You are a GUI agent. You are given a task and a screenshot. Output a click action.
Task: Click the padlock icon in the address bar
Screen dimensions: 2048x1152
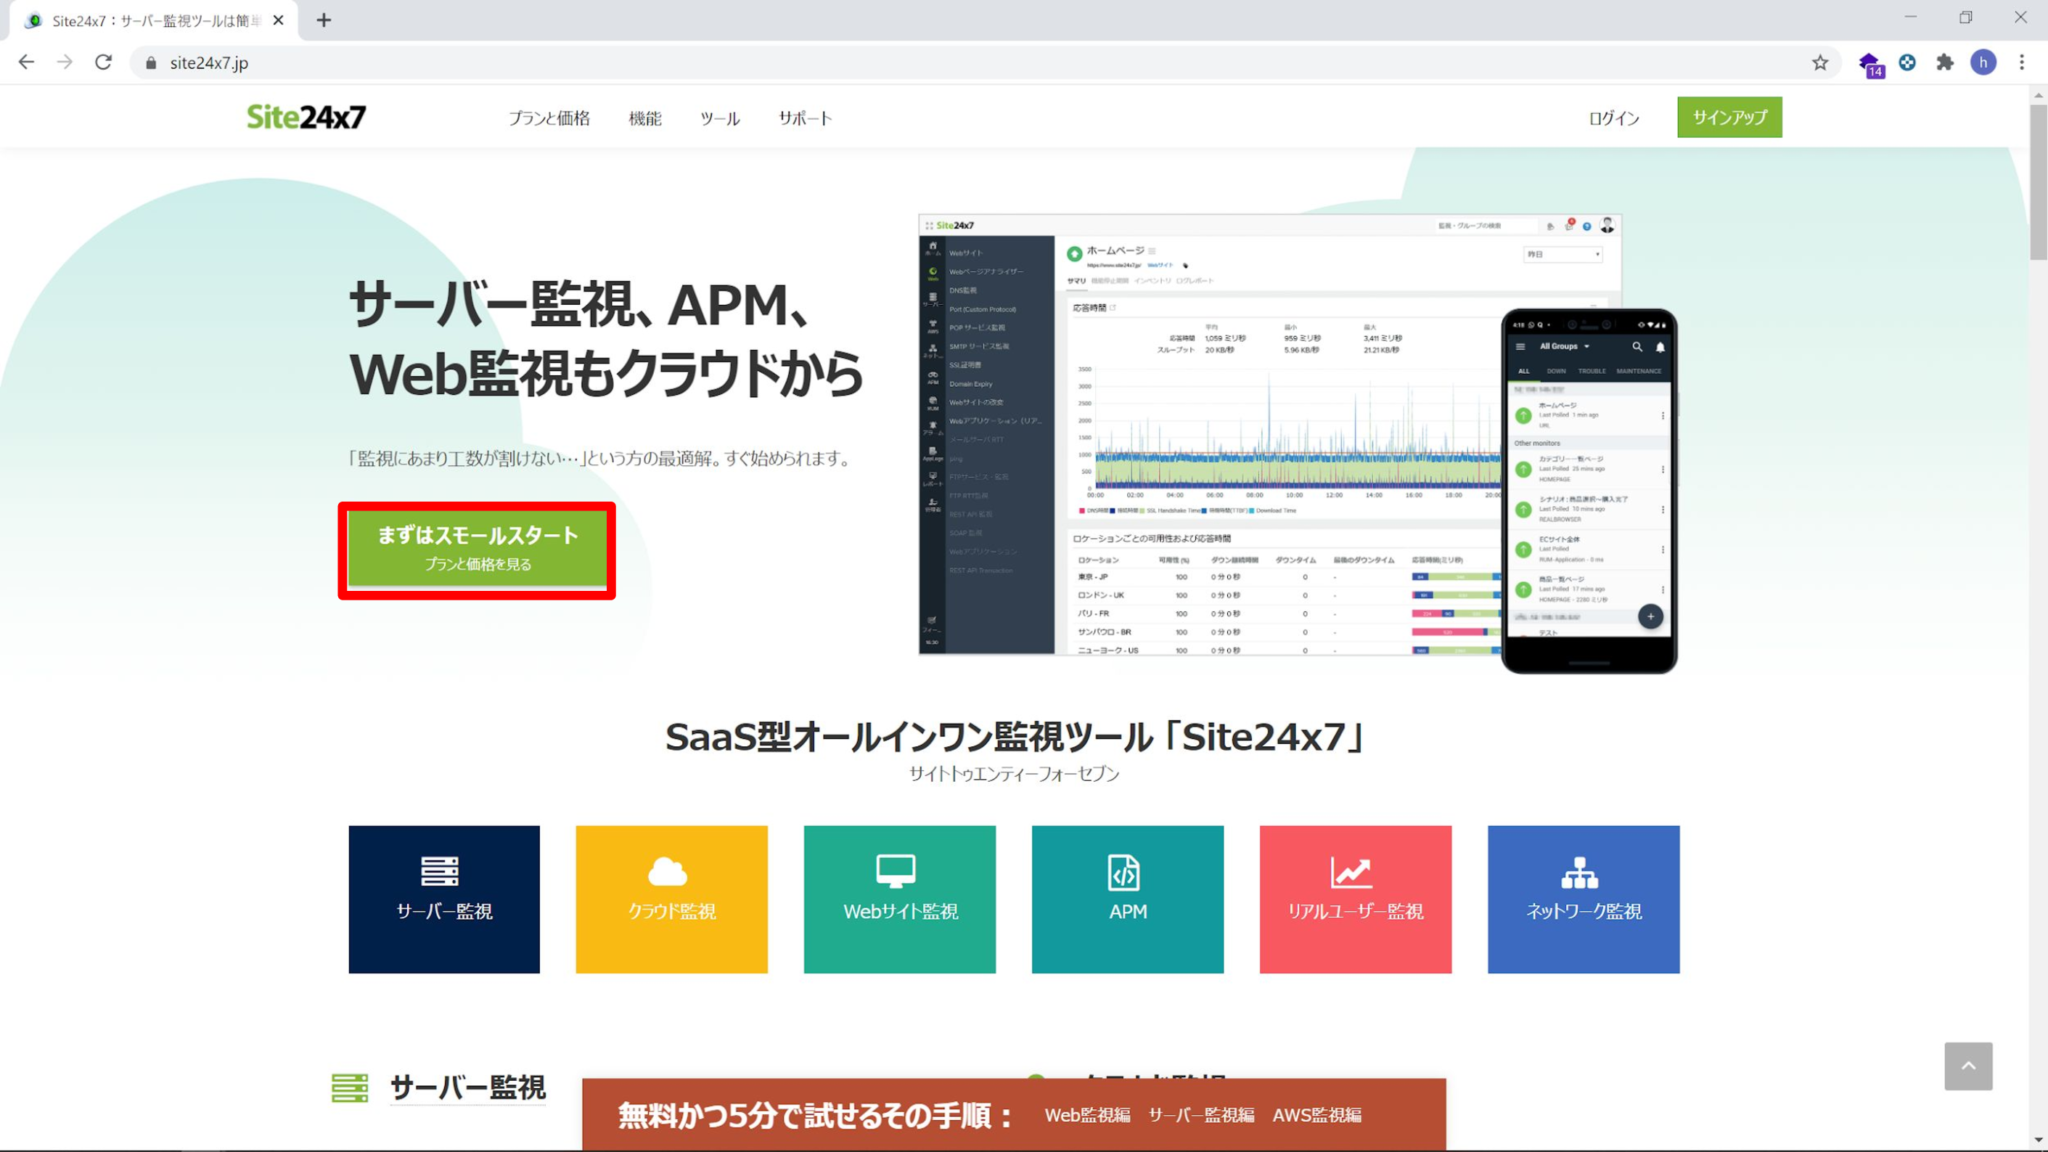tap(150, 62)
